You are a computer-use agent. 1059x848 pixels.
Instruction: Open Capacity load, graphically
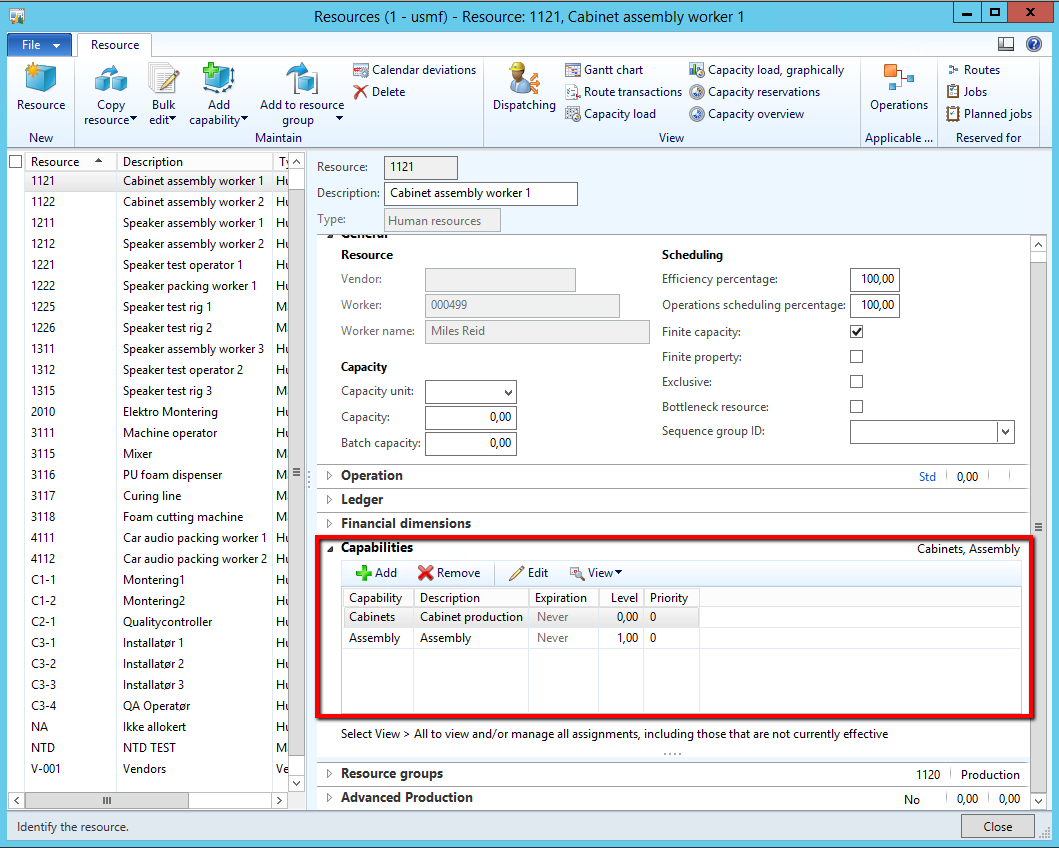697,70
